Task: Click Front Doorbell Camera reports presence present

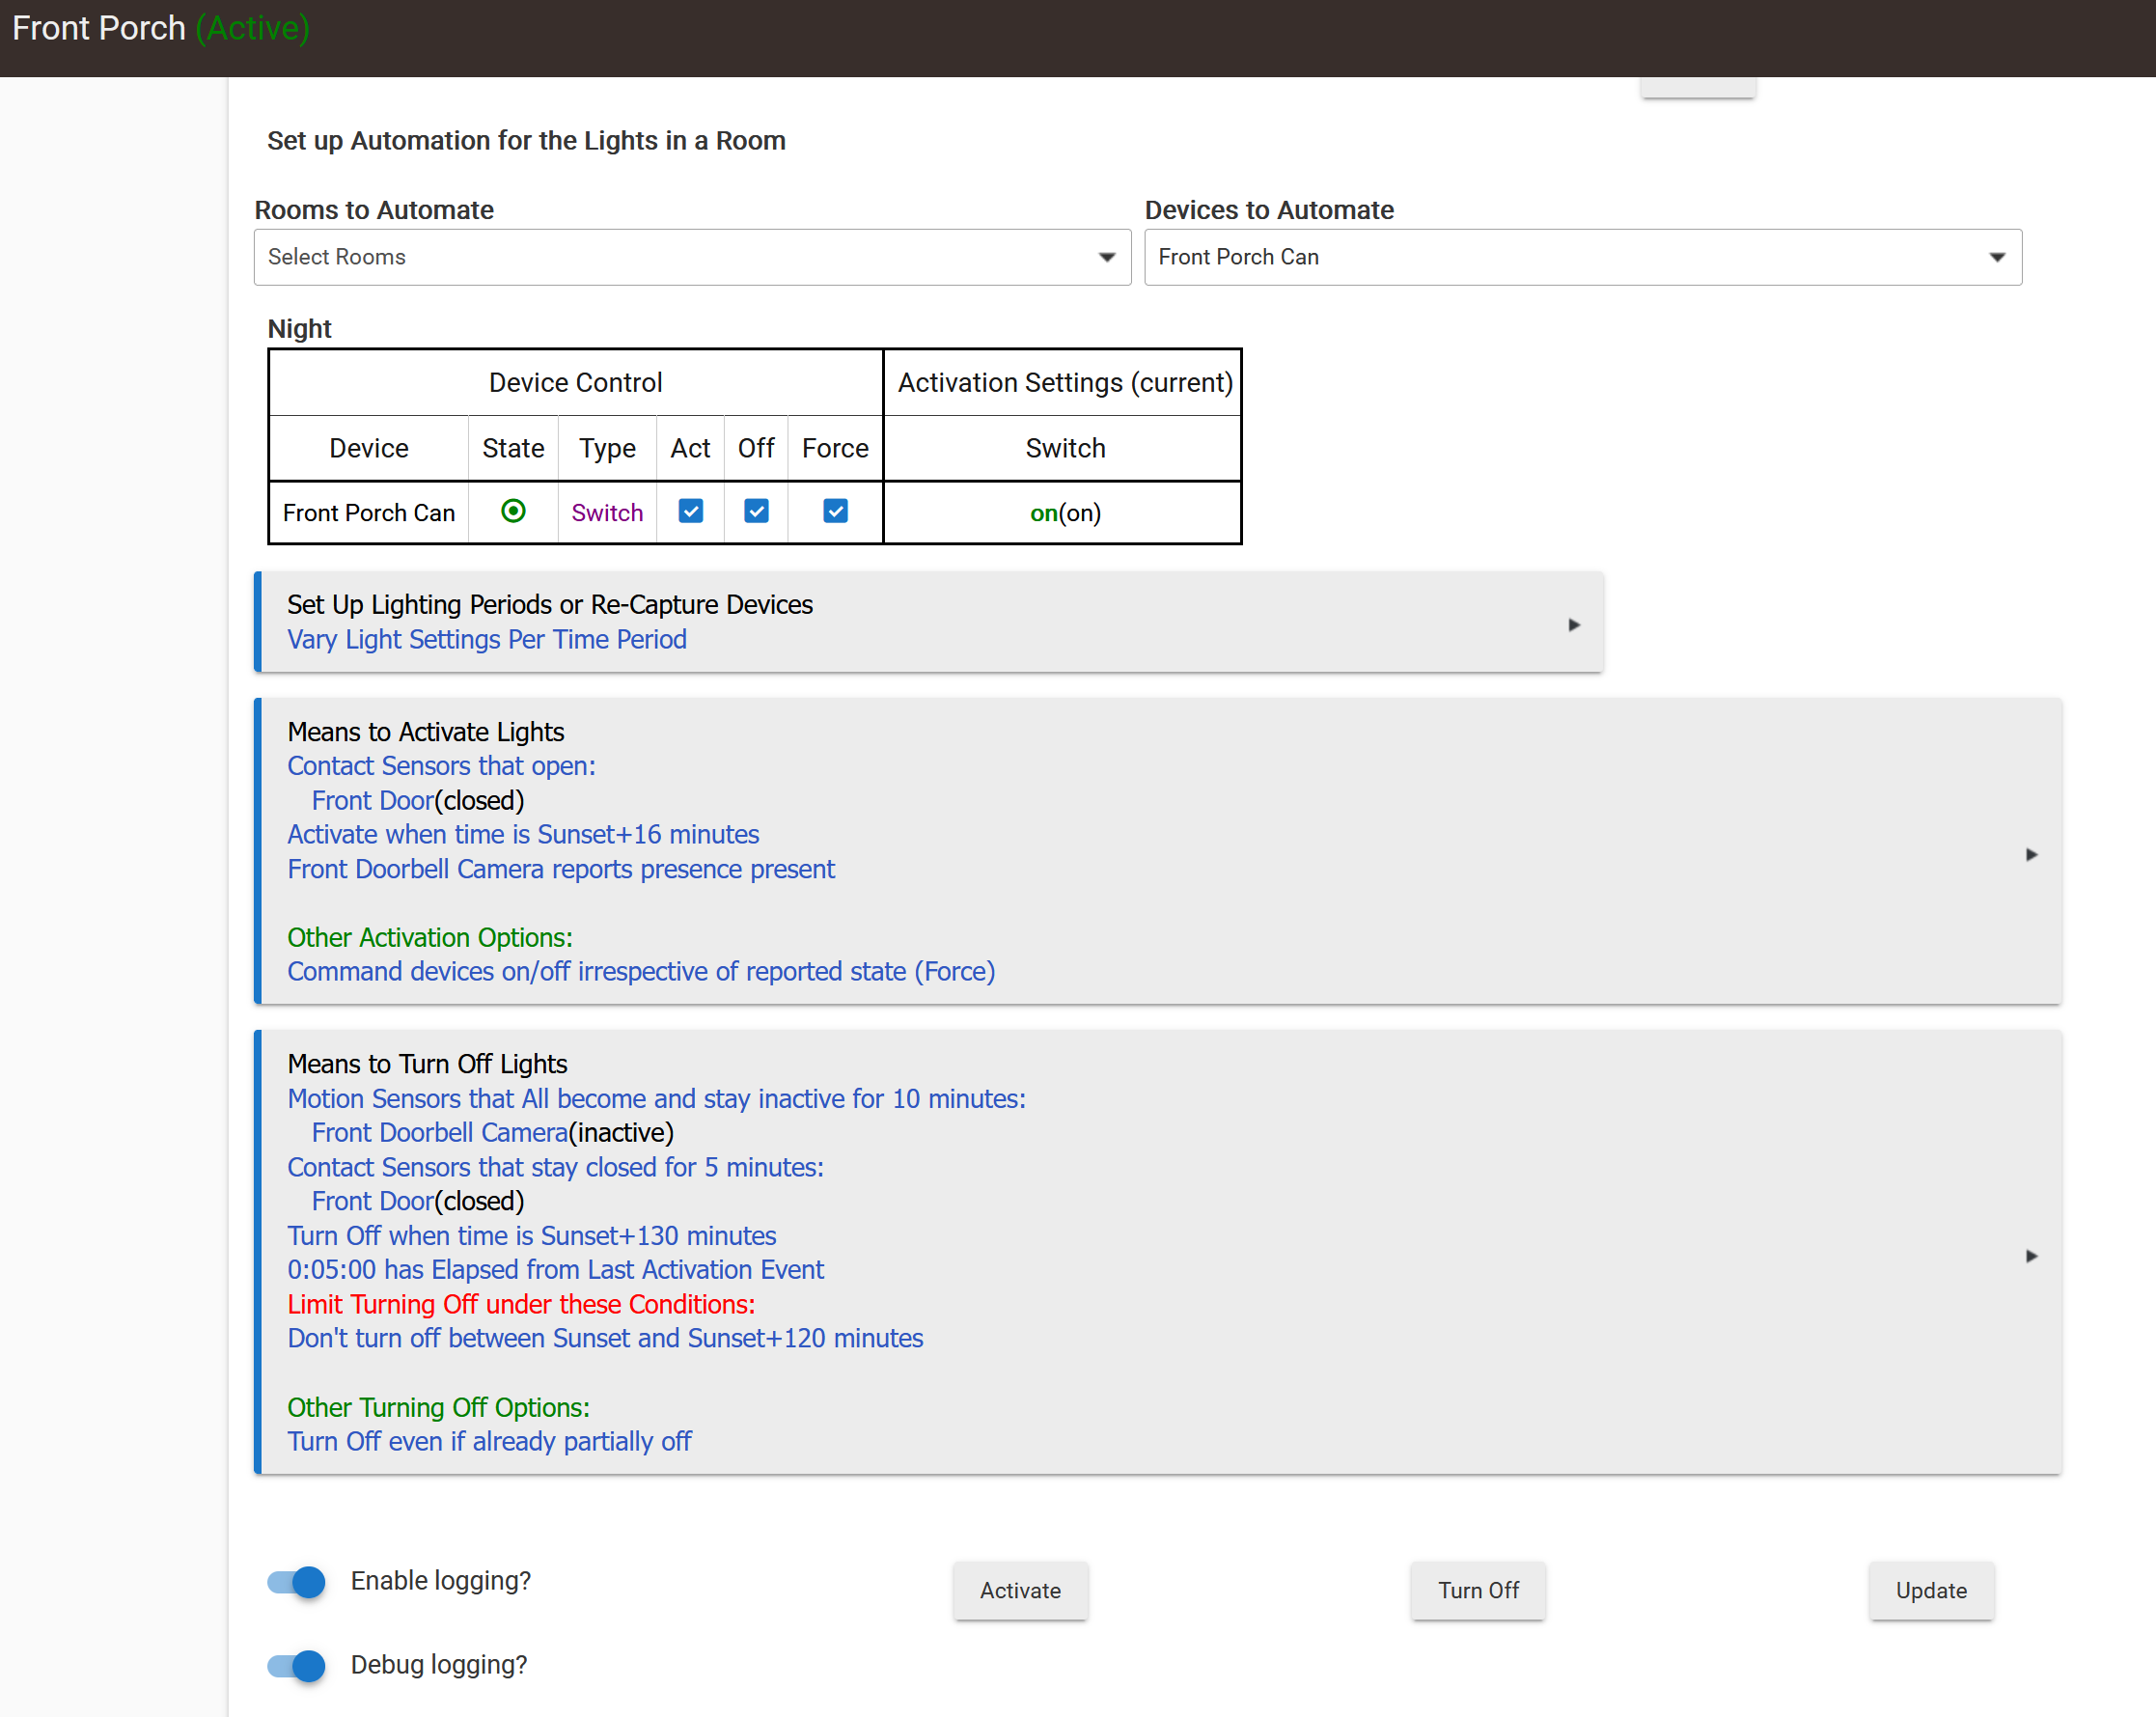Action: tap(561, 869)
